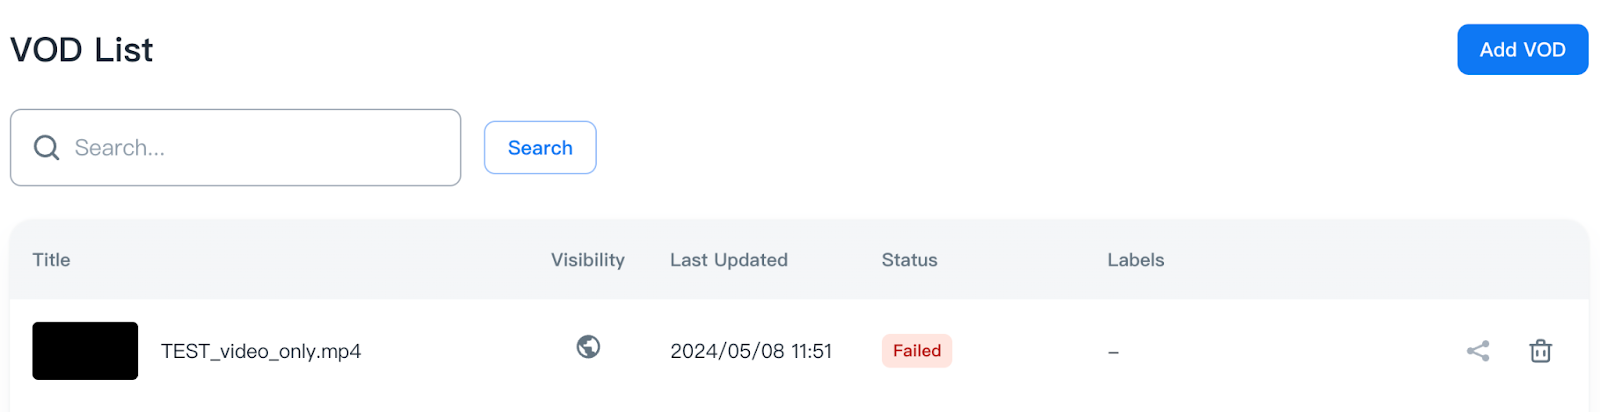
Task: Select the Last Updated column header
Action: (728, 260)
